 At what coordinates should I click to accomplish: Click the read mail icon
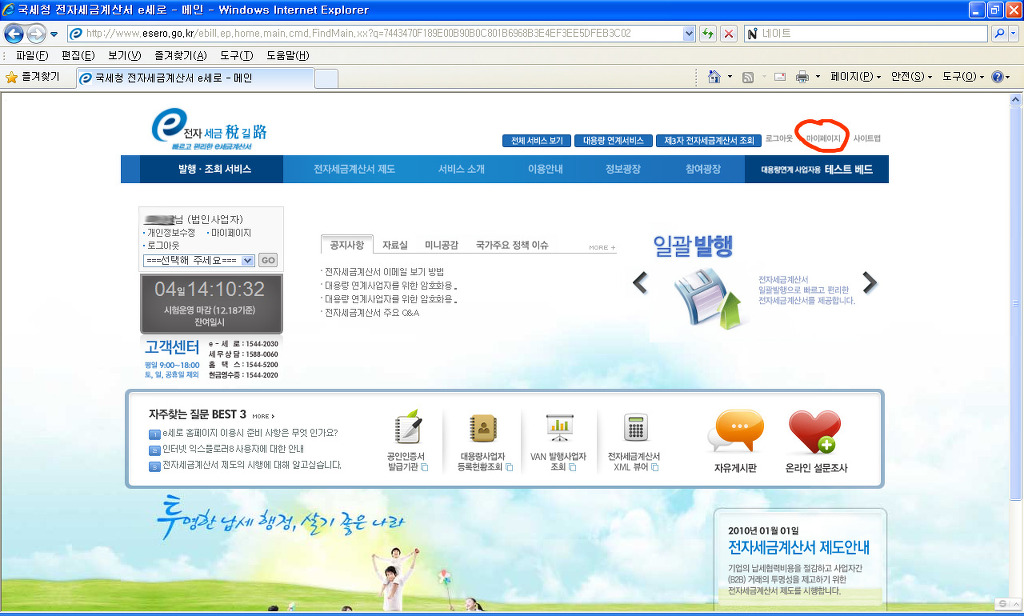point(780,77)
